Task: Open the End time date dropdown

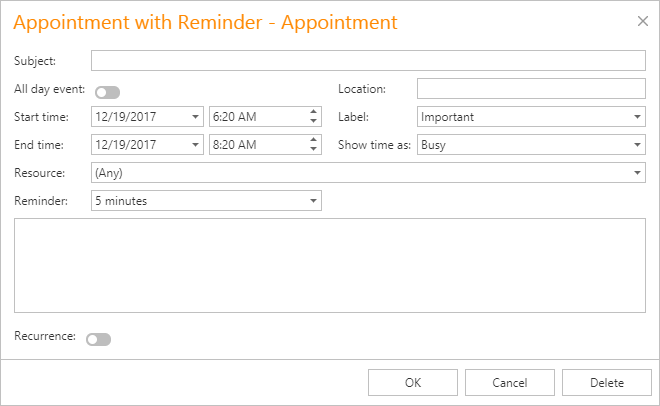Action: pyautogui.click(x=195, y=145)
